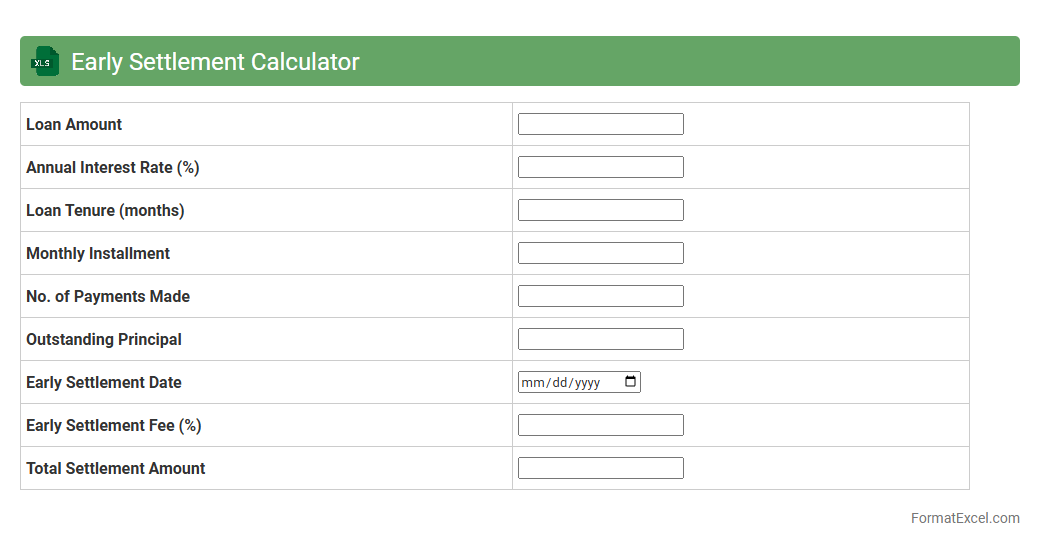Open the FormatExcel.com link

point(964,518)
